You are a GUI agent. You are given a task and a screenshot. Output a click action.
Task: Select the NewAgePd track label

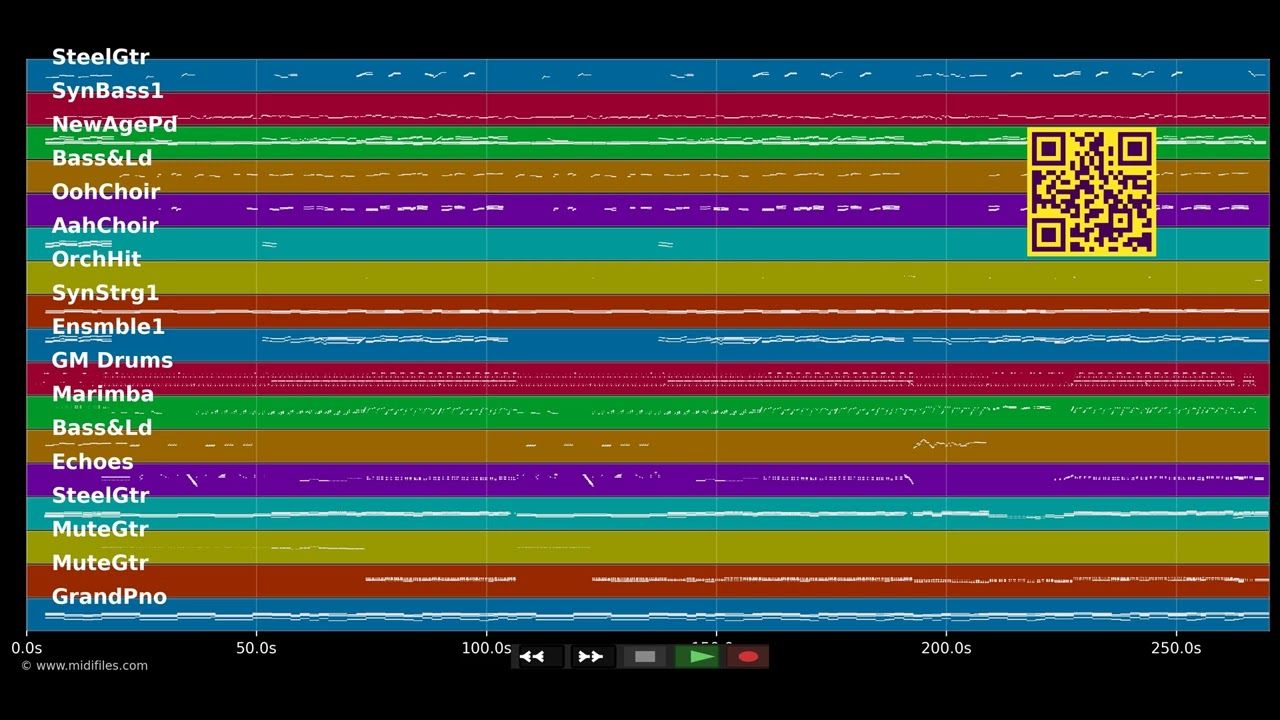[114, 125]
